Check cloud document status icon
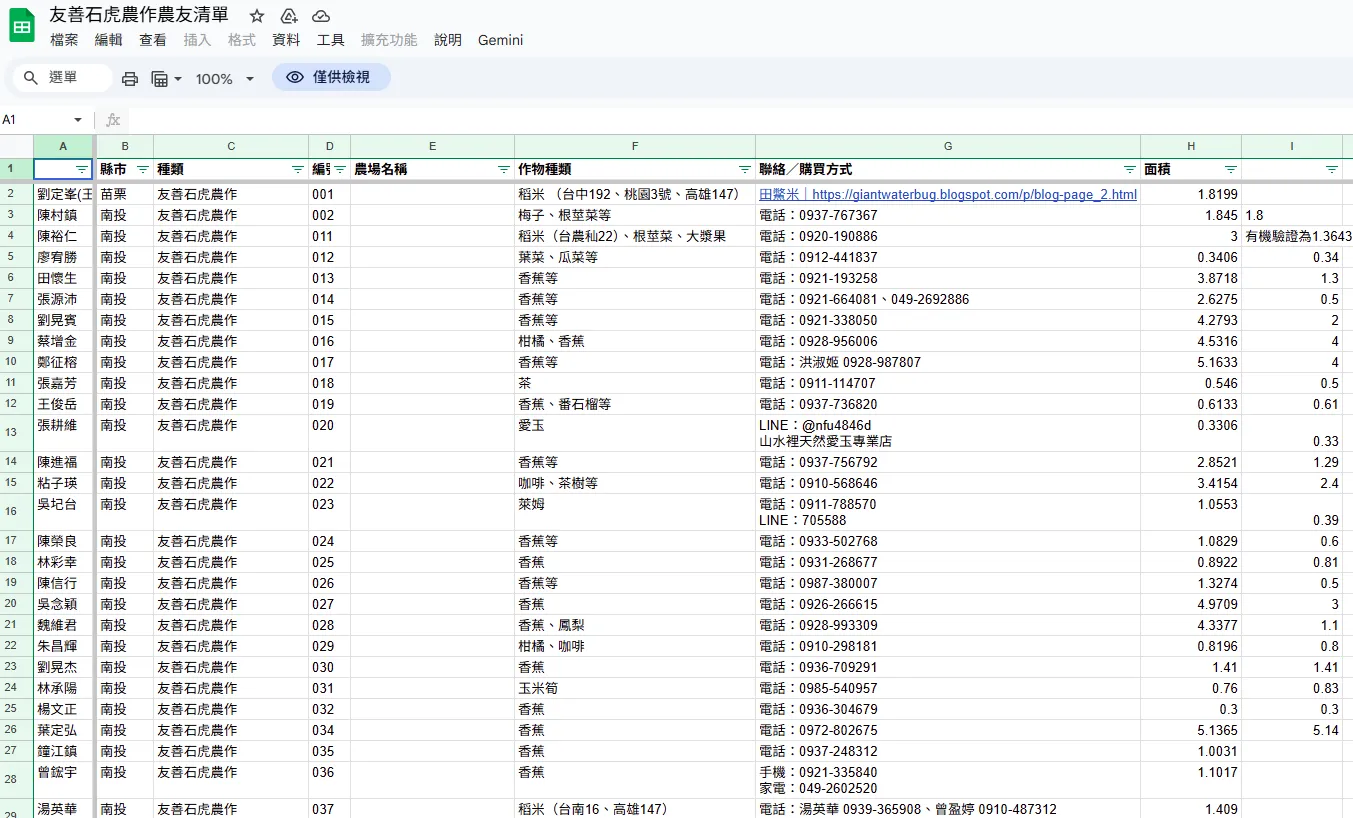Viewport: 1353px width, 818px height. pos(321,16)
